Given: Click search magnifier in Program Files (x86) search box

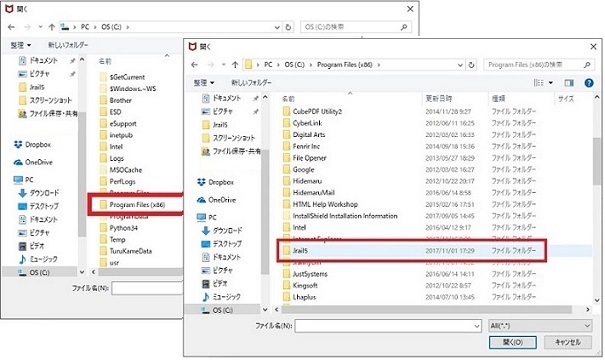Looking at the screenshot, I should coord(587,65).
